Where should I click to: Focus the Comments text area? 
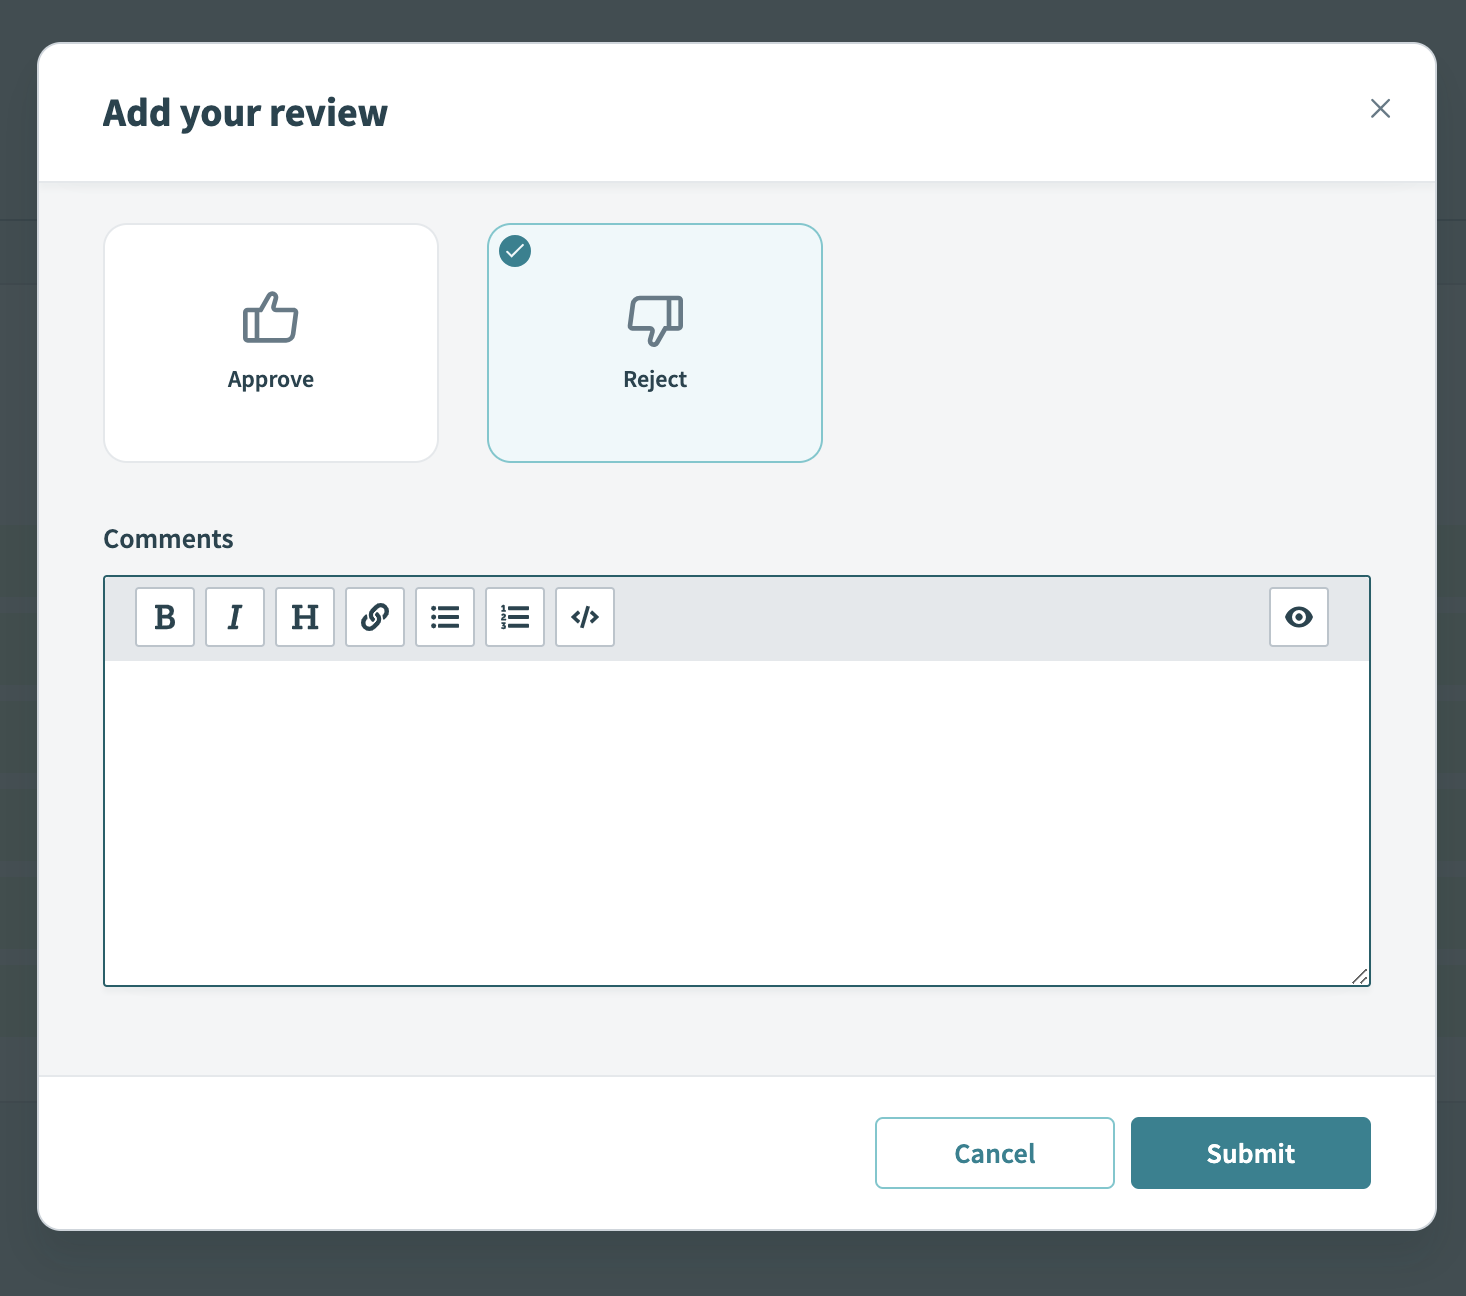coord(737,822)
